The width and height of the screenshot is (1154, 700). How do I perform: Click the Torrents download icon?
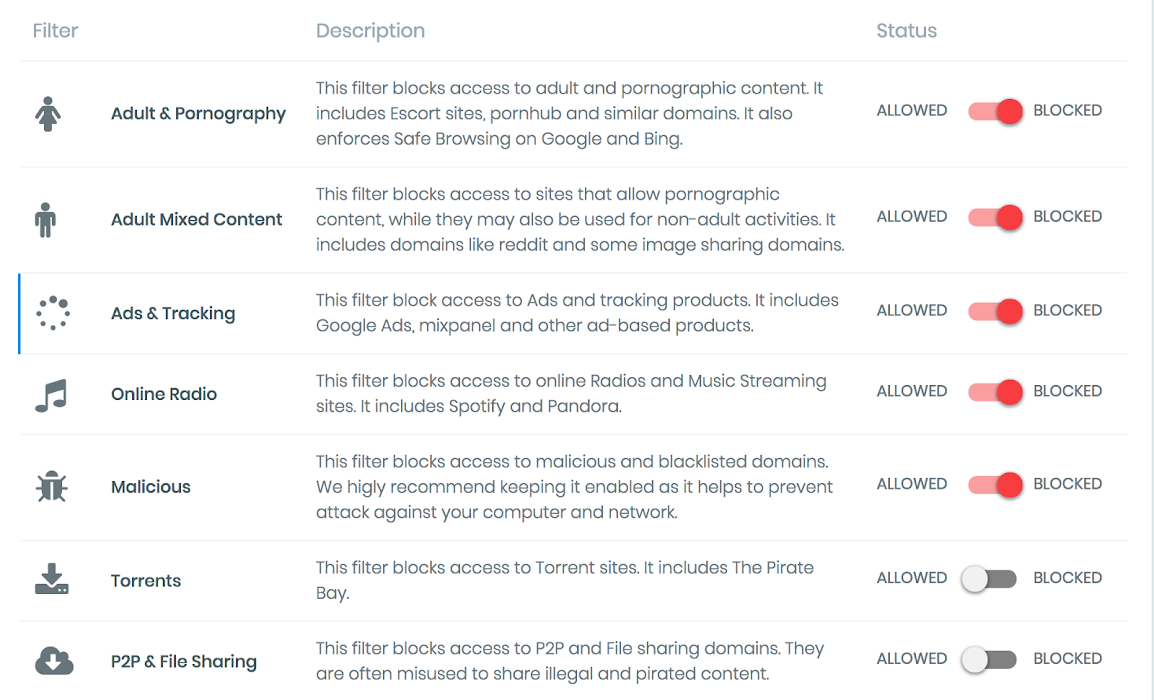pyautogui.click(x=51, y=580)
